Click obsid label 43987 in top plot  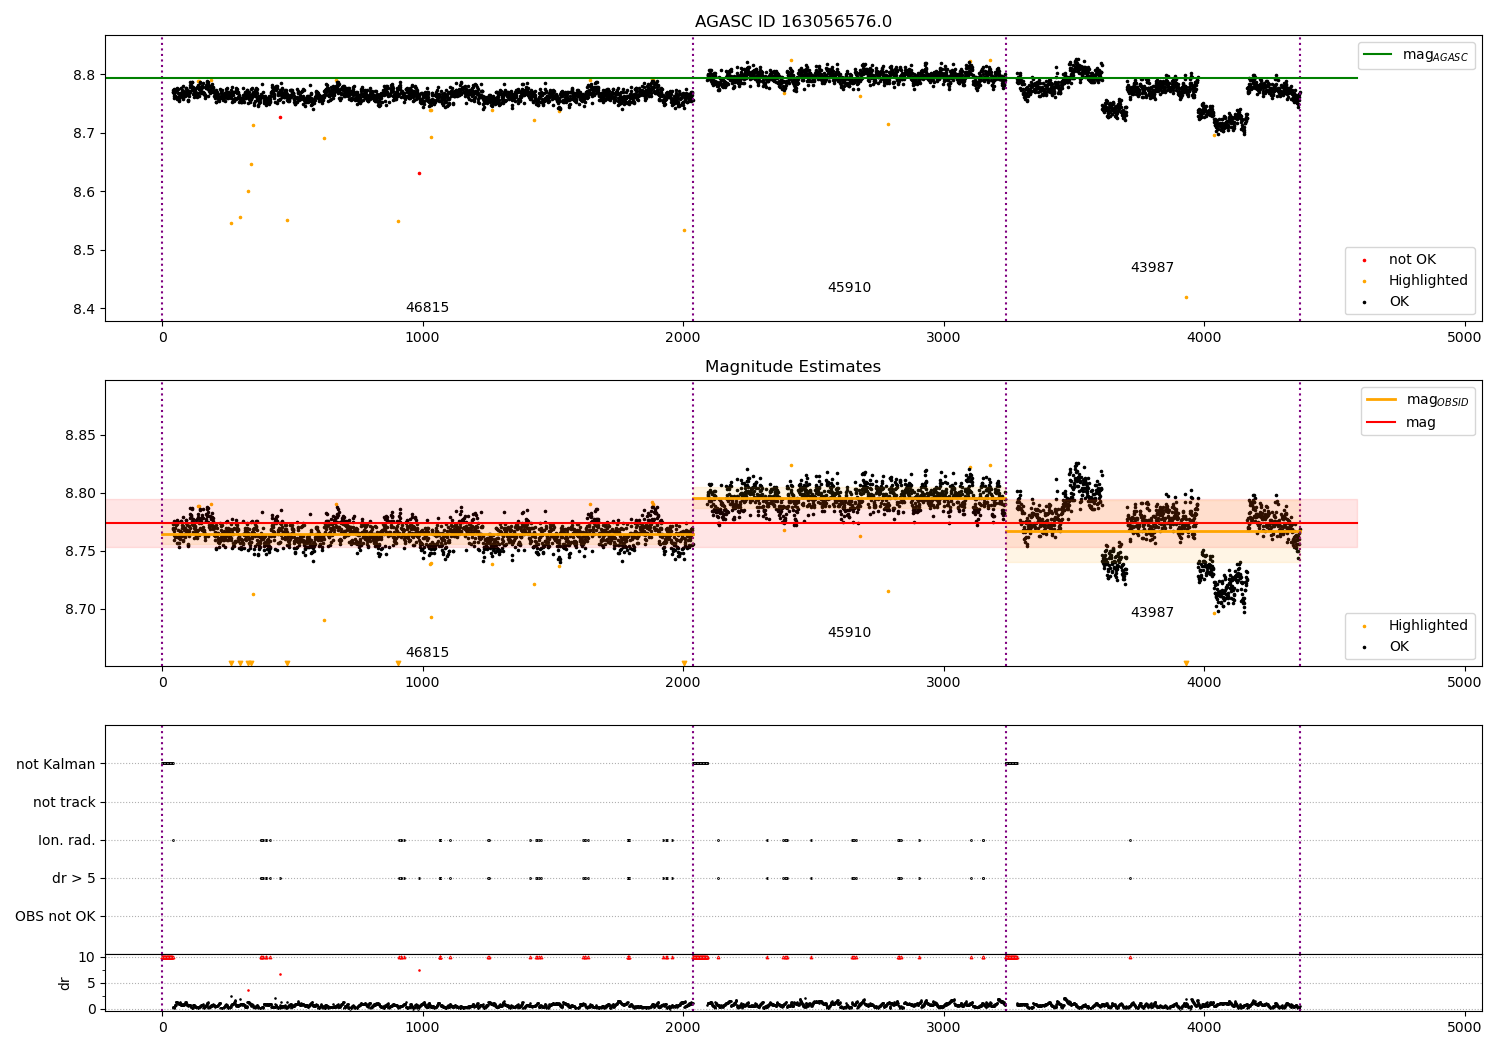pos(1152,268)
